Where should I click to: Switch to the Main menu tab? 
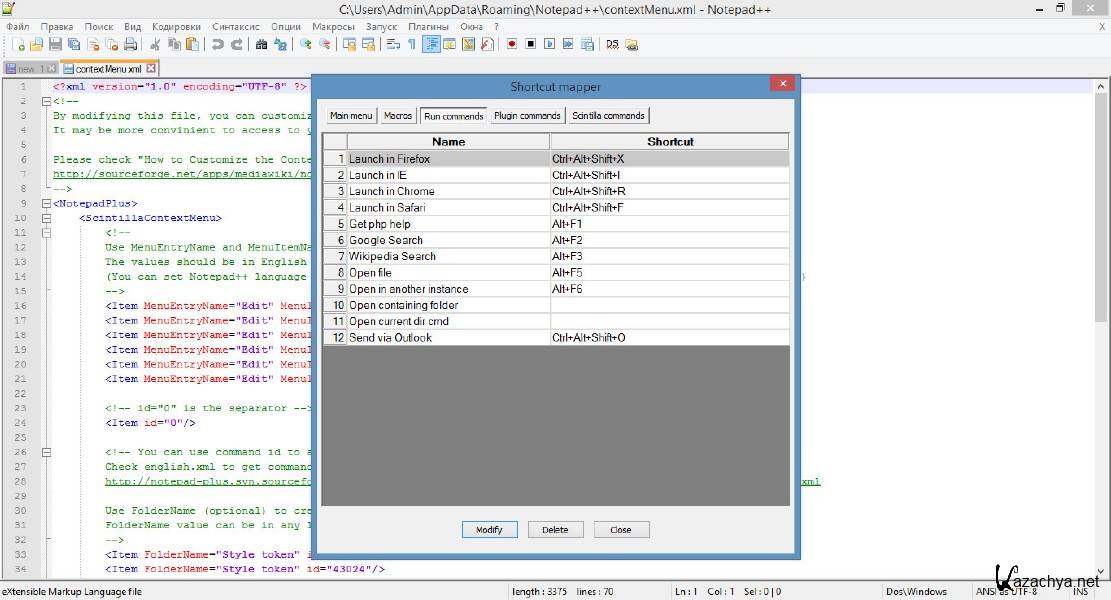[351, 116]
